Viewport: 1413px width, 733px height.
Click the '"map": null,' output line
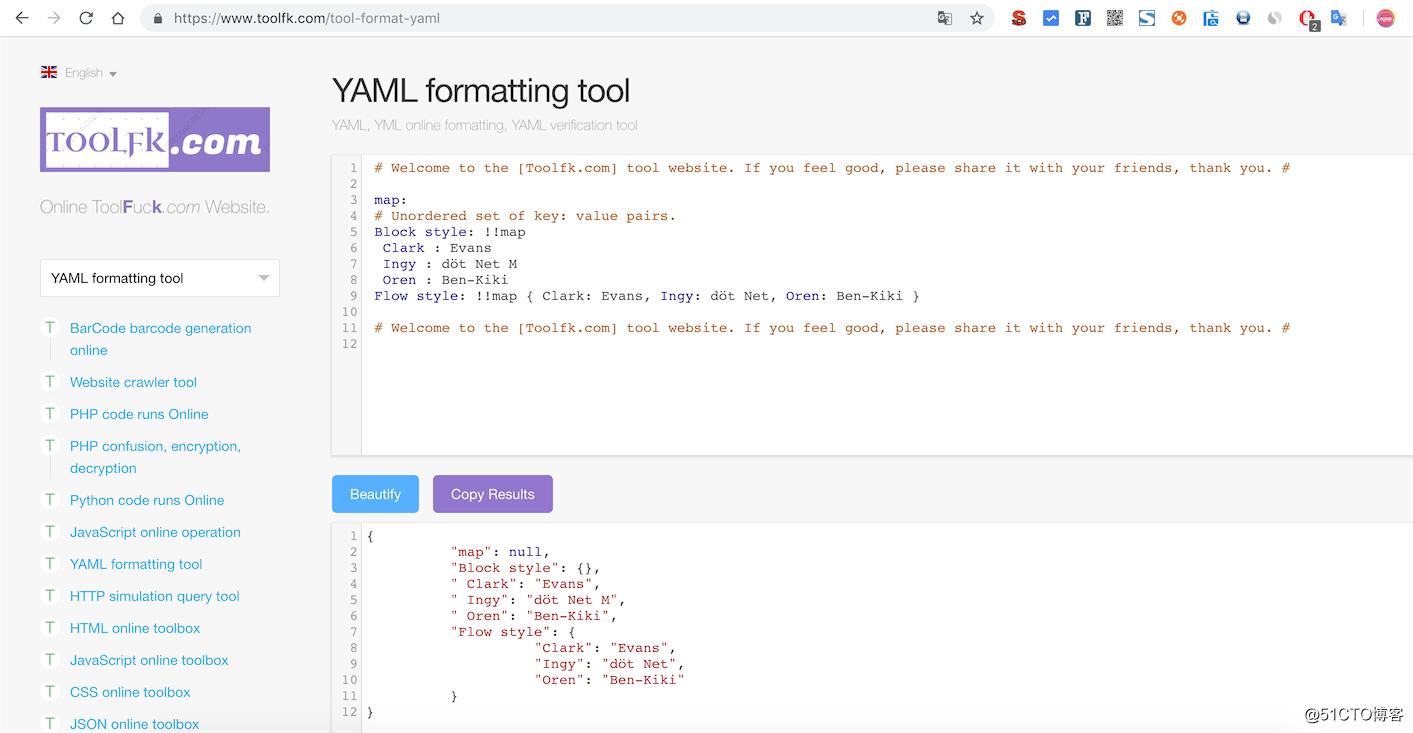pos(500,552)
